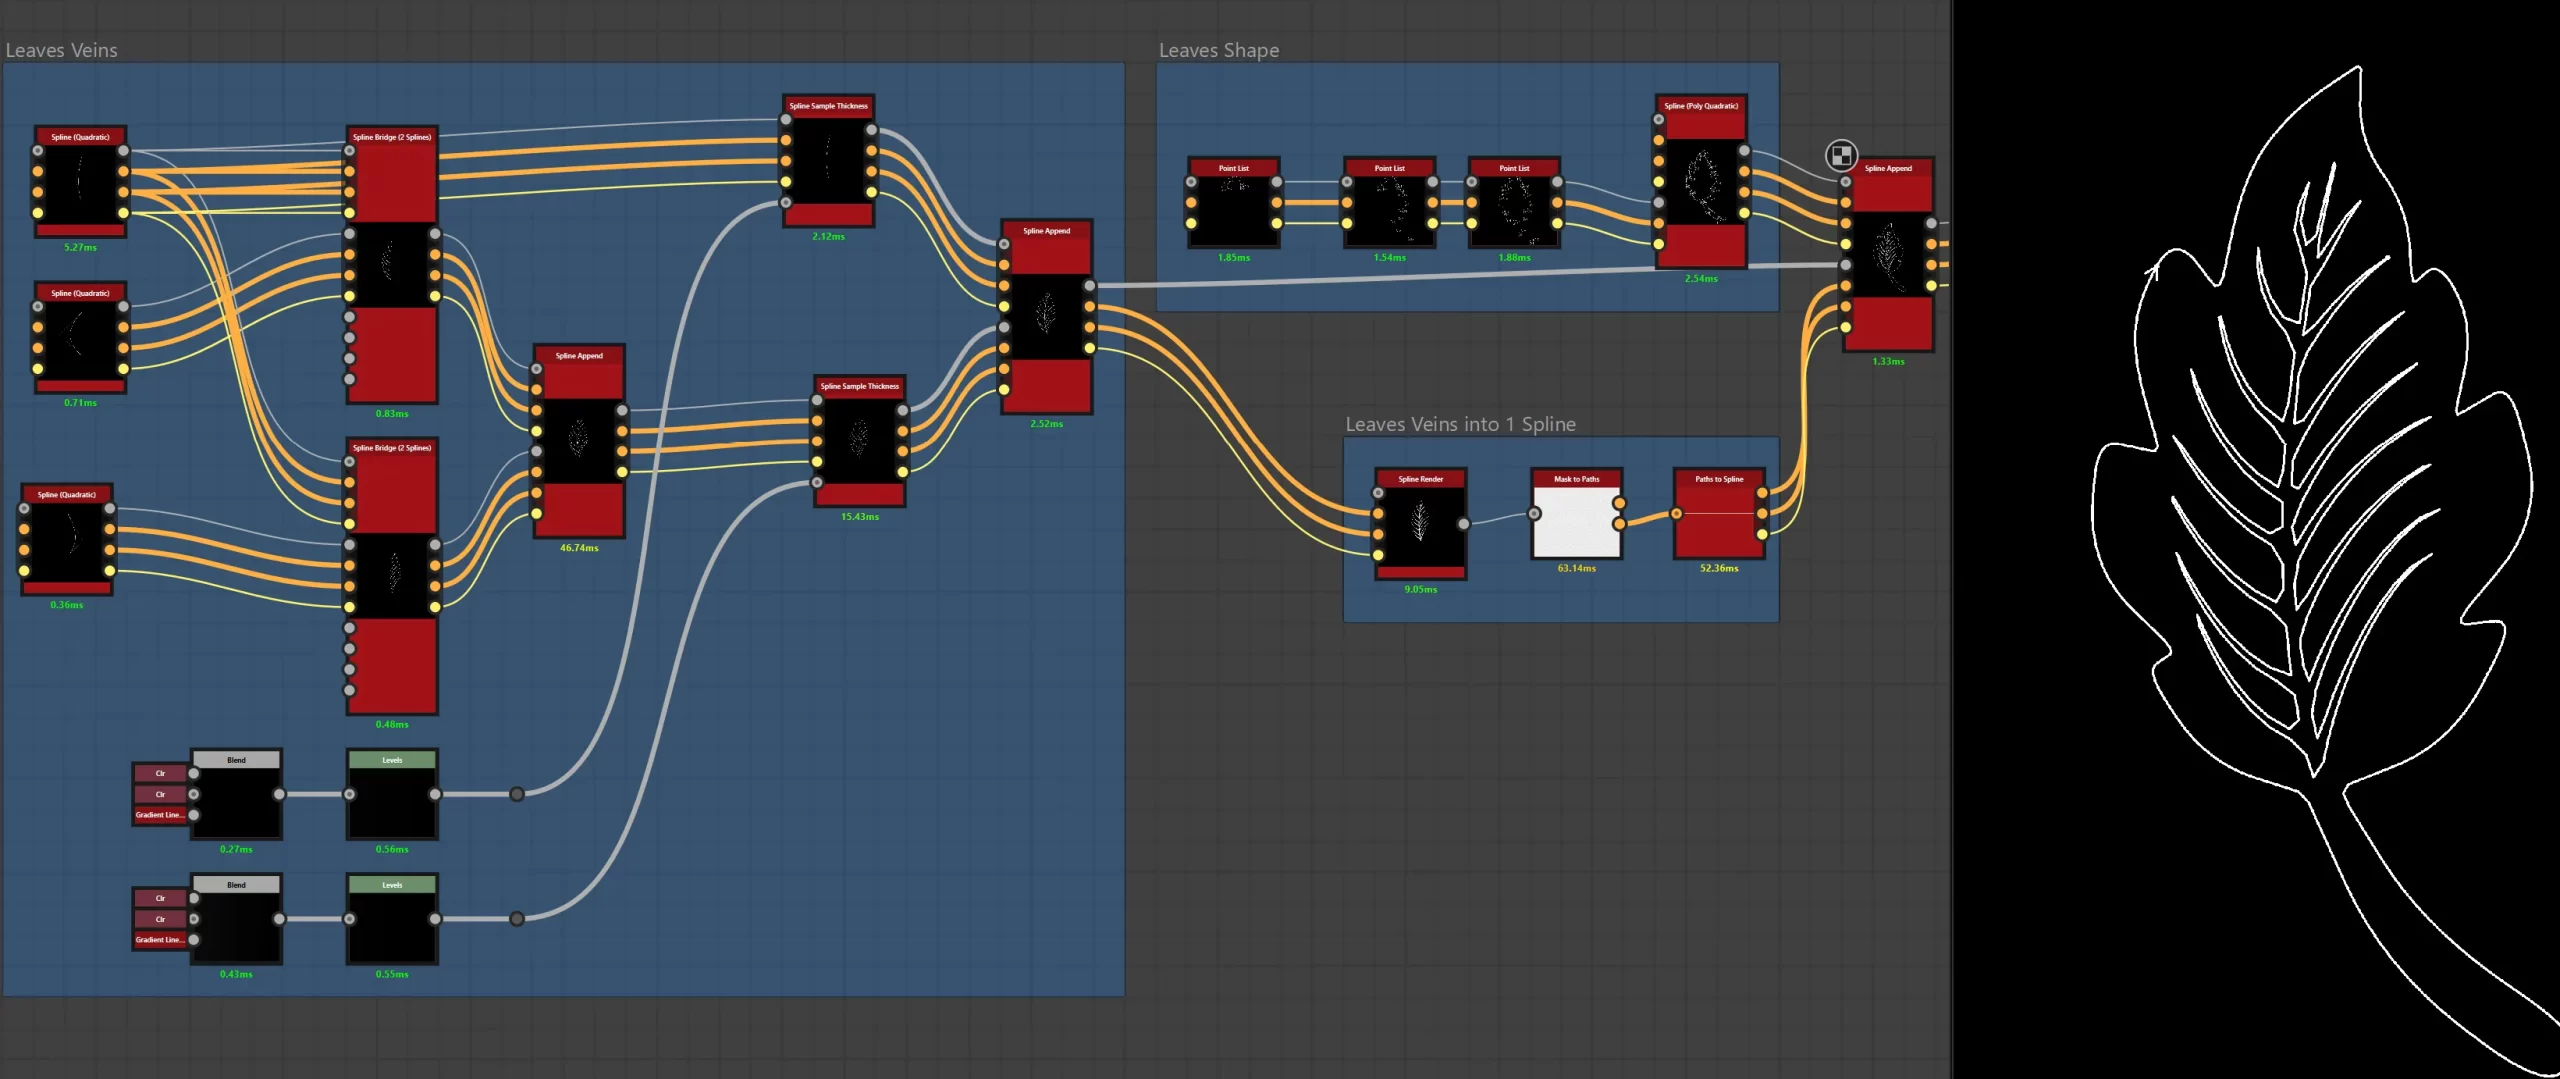
Task: Click the dot connector after the upper Levels node
Action: coord(517,794)
